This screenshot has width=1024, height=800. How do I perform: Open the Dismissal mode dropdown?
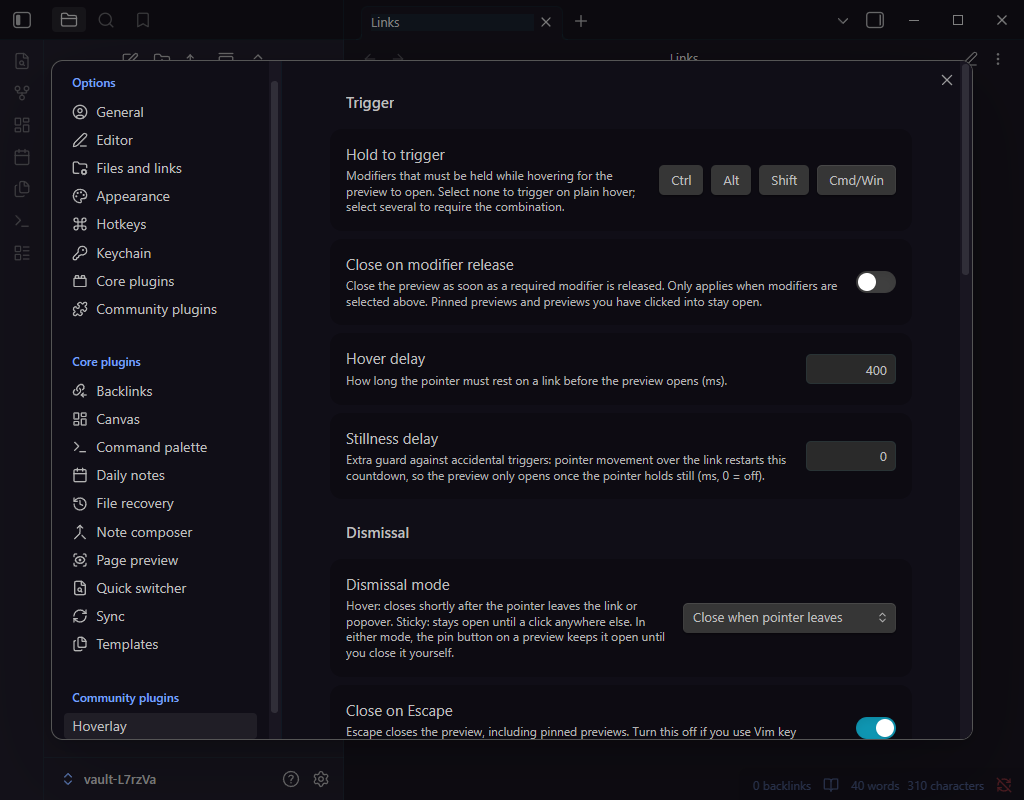pyautogui.click(x=789, y=618)
